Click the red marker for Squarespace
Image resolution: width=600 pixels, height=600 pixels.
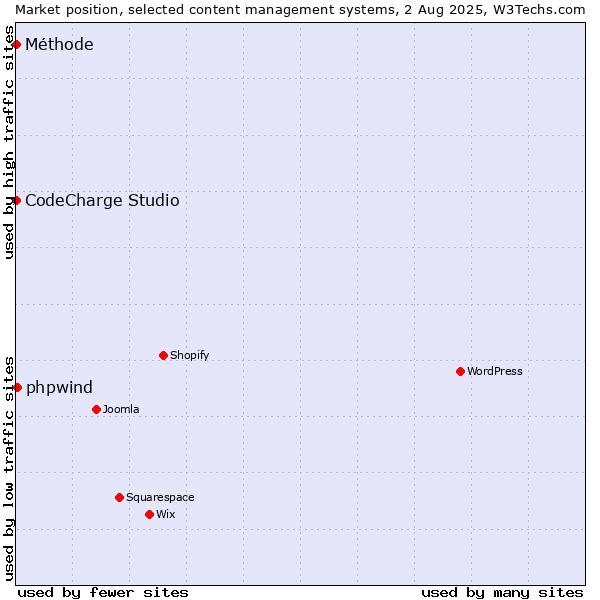click(119, 497)
